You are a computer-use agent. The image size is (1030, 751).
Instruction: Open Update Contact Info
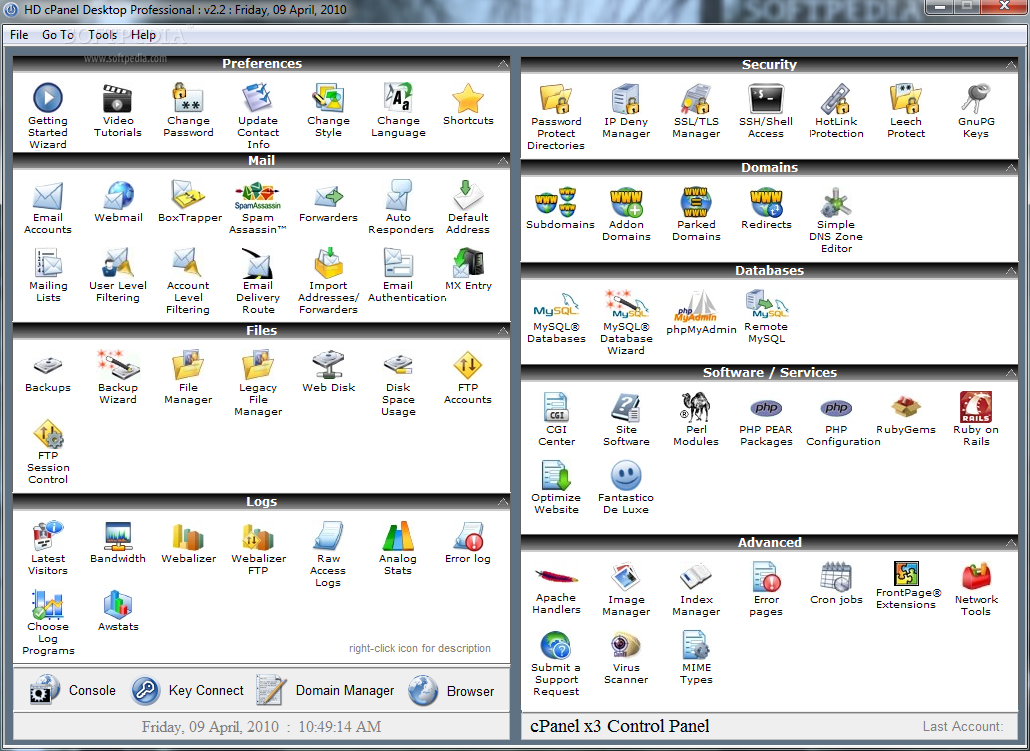click(x=258, y=98)
